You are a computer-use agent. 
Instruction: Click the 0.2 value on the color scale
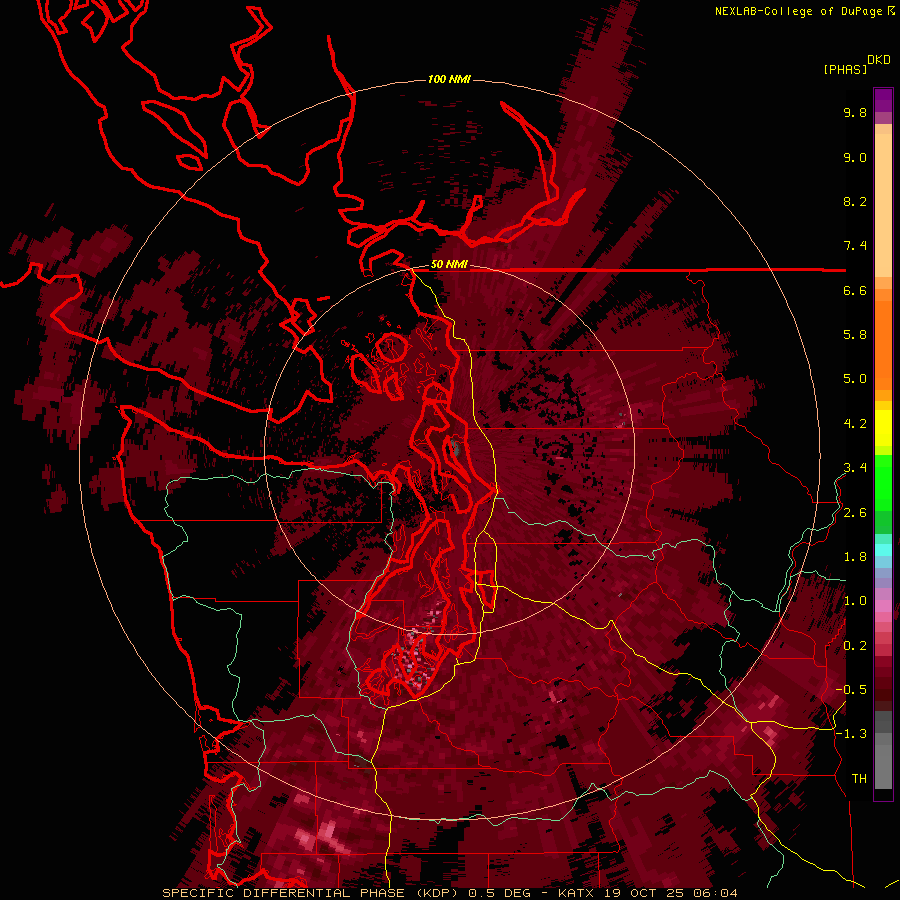pos(855,646)
